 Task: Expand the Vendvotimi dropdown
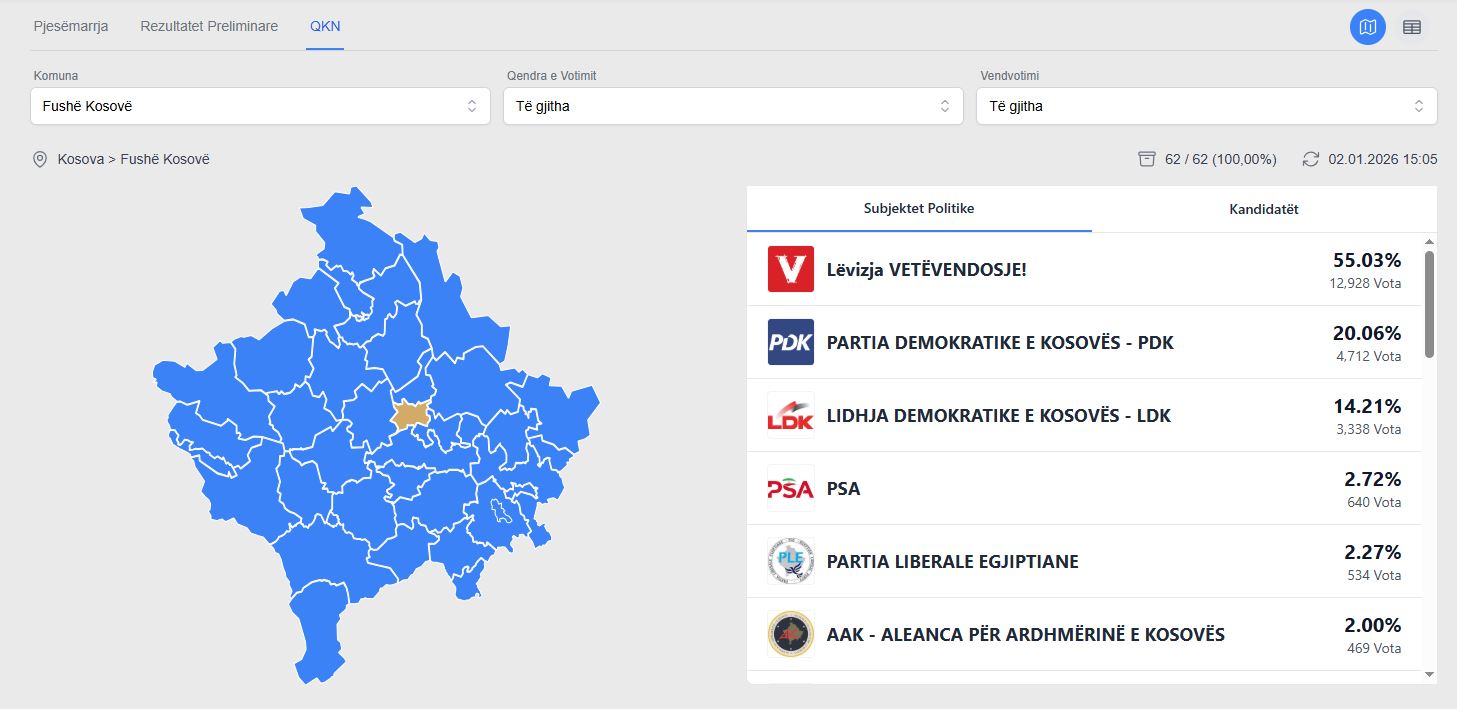pyautogui.click(x=1206, y=106)
